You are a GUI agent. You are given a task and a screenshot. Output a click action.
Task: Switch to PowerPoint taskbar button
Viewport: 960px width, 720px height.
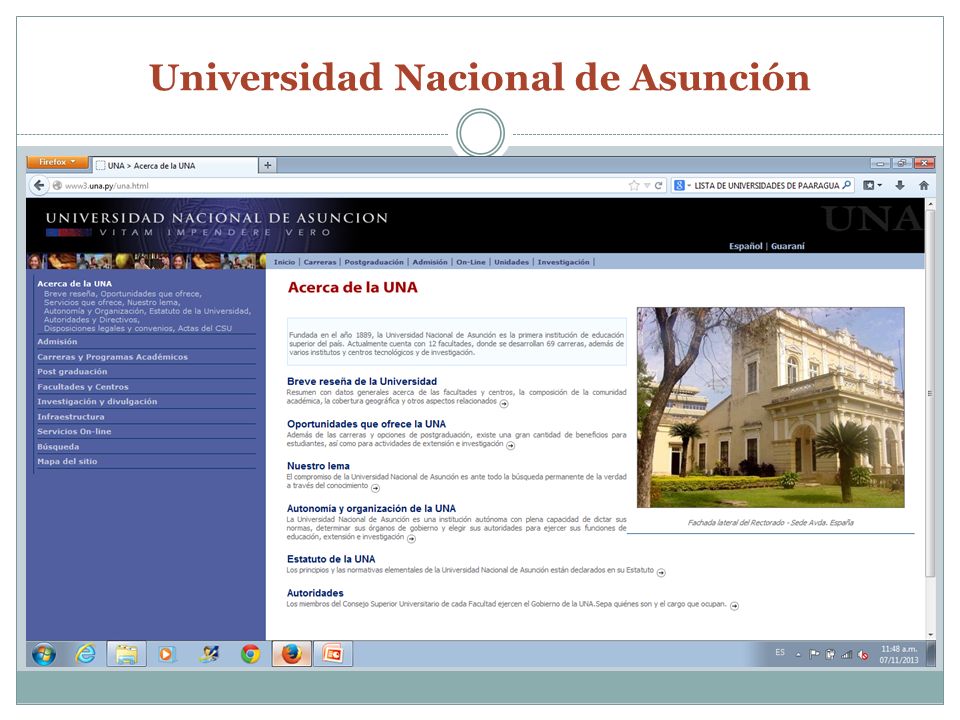click(x=332, y=654)
